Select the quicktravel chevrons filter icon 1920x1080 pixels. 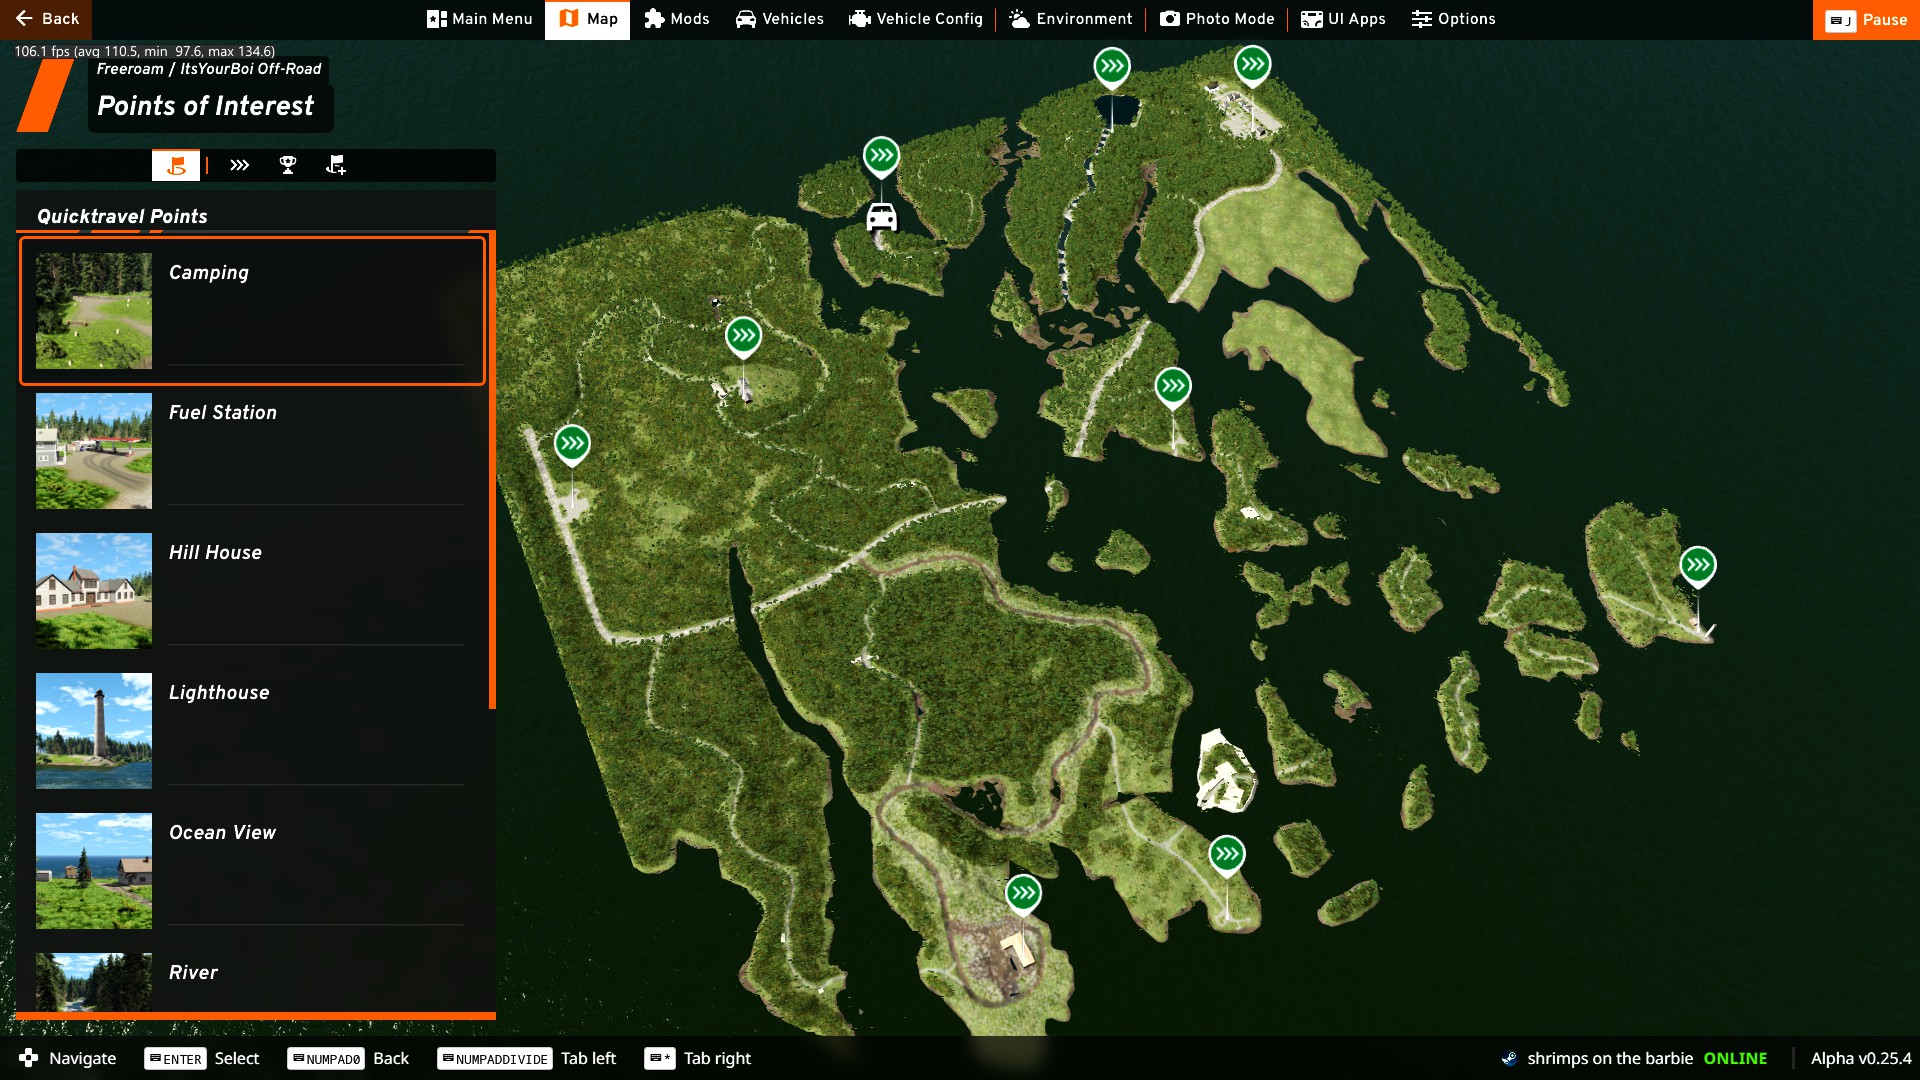pyautogui.click(x=239, y=165)
